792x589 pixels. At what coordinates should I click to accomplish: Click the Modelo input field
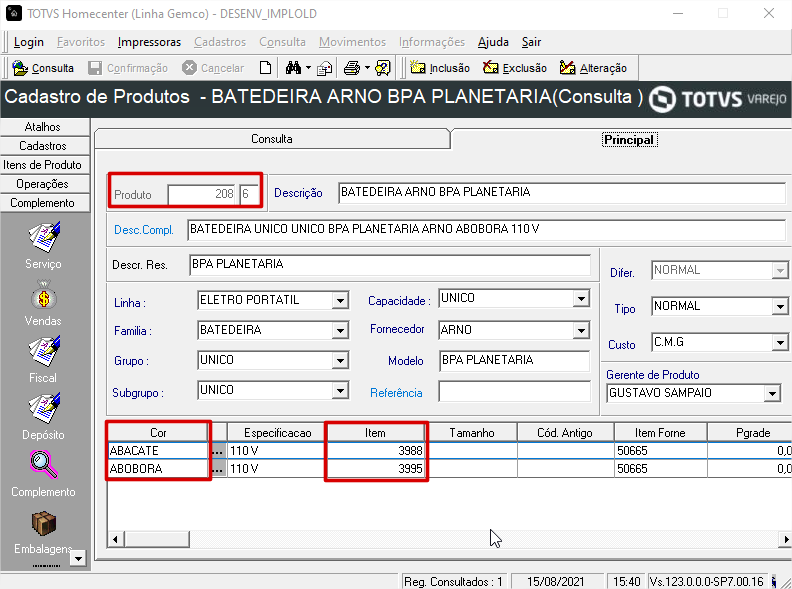pos(514,361)
